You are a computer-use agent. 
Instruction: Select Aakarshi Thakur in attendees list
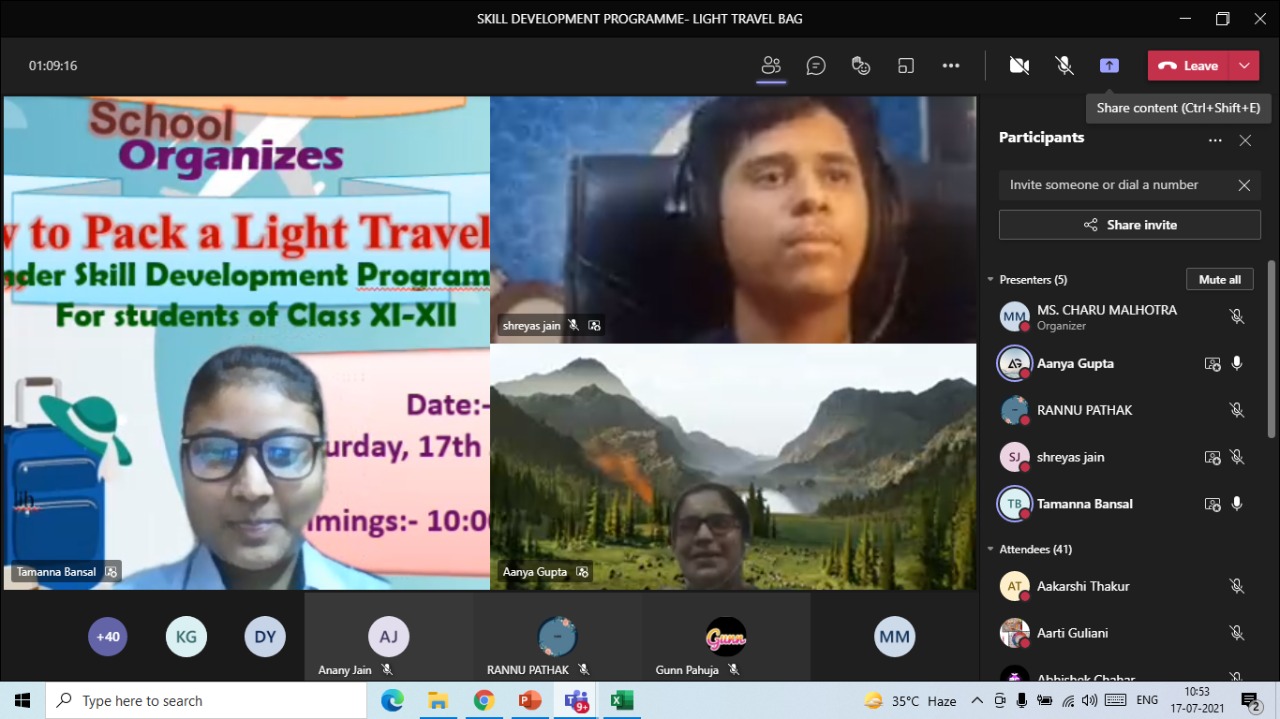pyautogui.click(x=1083, y=587)
